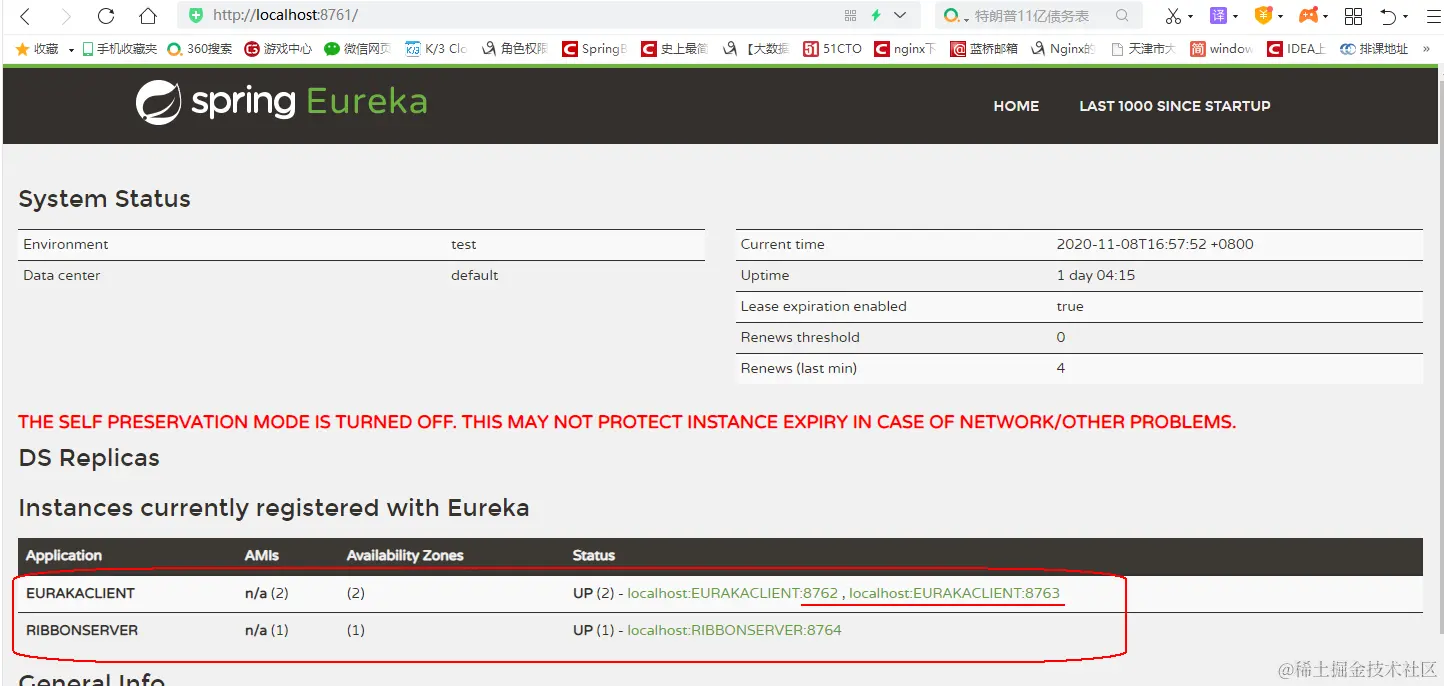This screenshot has width=1444, height=686.
Task: Click the green lightning speed mode icon
Action: click(876, 15)
